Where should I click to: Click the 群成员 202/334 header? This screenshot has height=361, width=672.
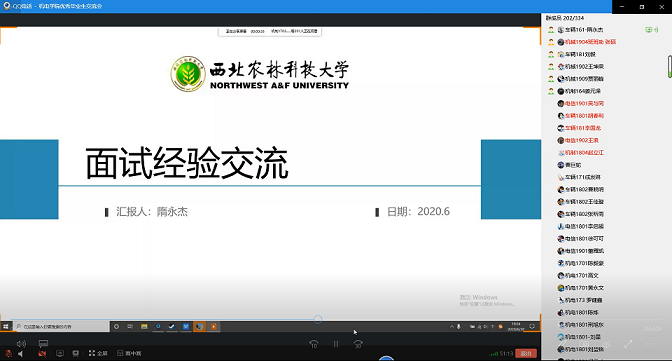[x=564, y=18]
